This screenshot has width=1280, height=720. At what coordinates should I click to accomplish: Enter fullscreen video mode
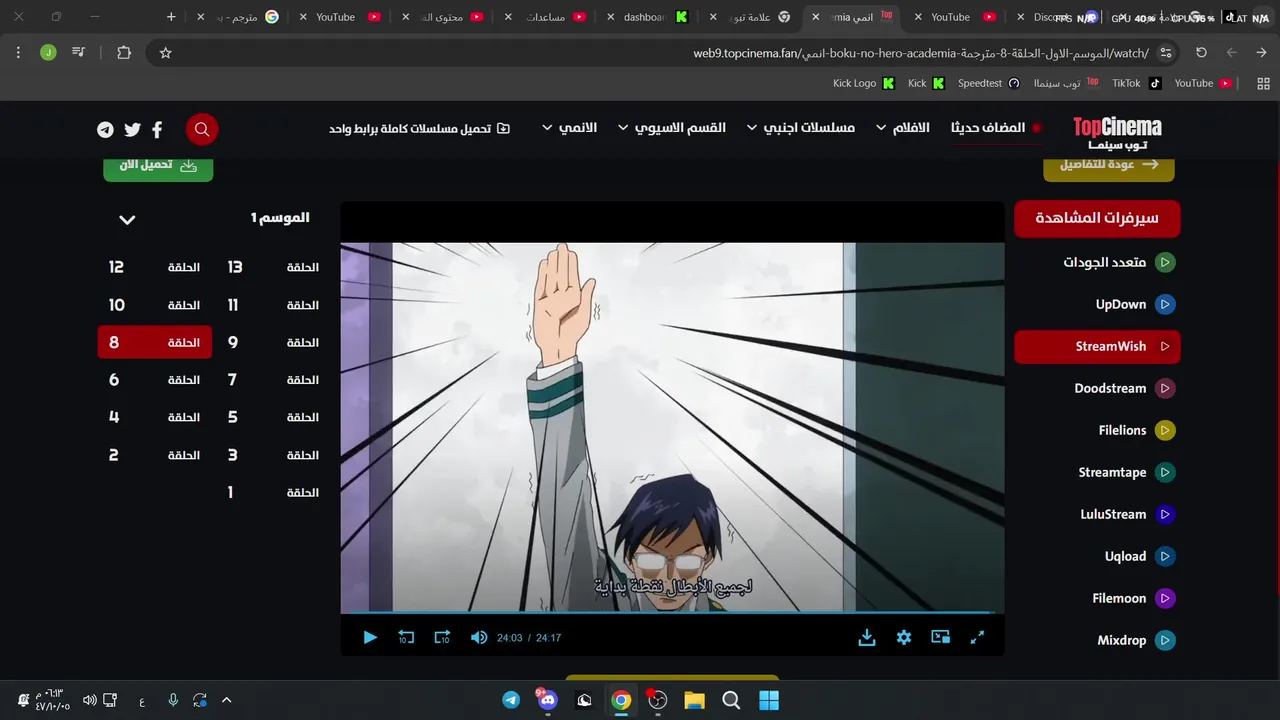(977, 637)
